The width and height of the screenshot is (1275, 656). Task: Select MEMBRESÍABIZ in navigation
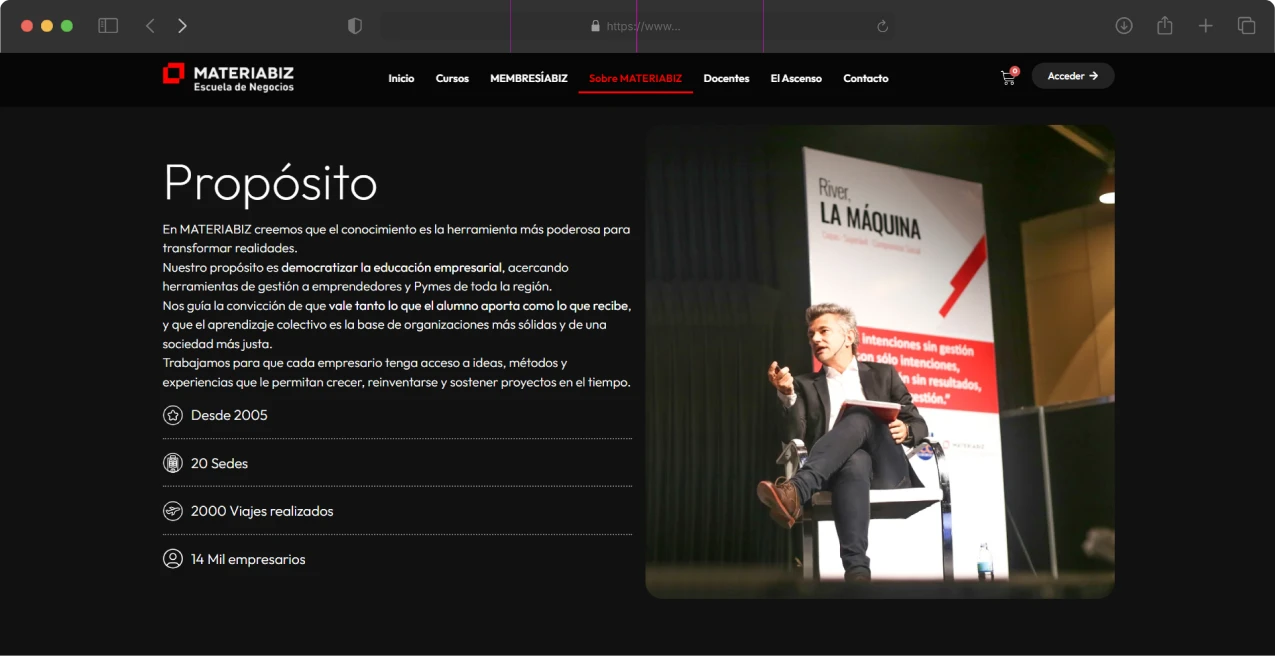528,78
